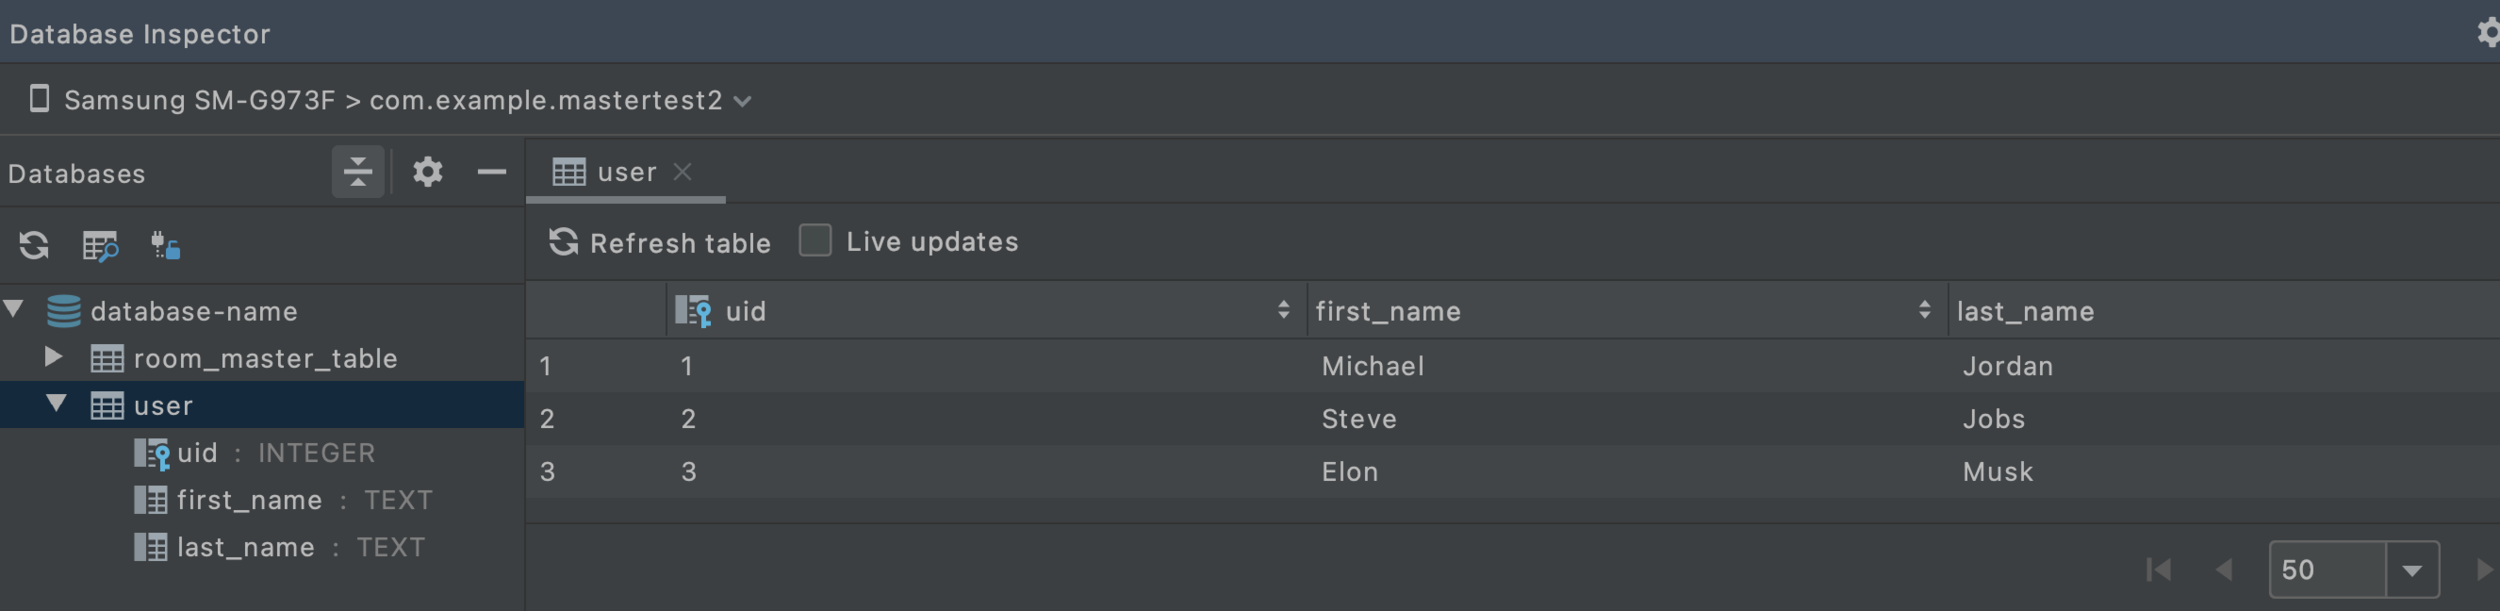Open new query tab icon
This screenshot has height=611, width=2500.
click(x=100, y=245)
